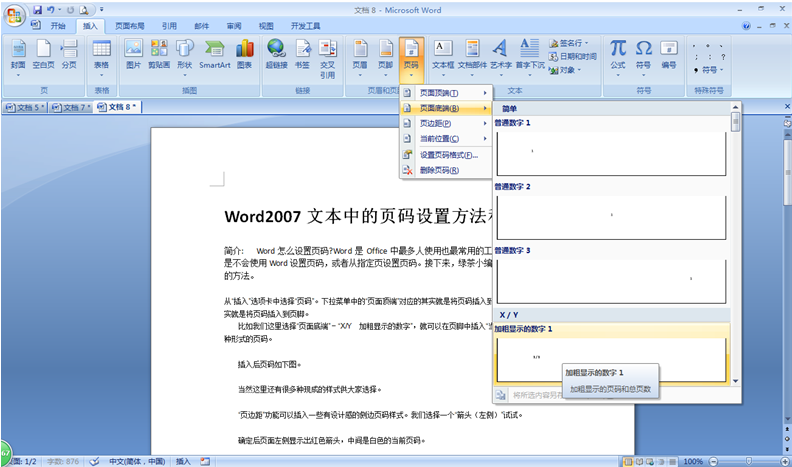
Task: Insert a cross-reference (交叉引用)
Action: (327, 59)
